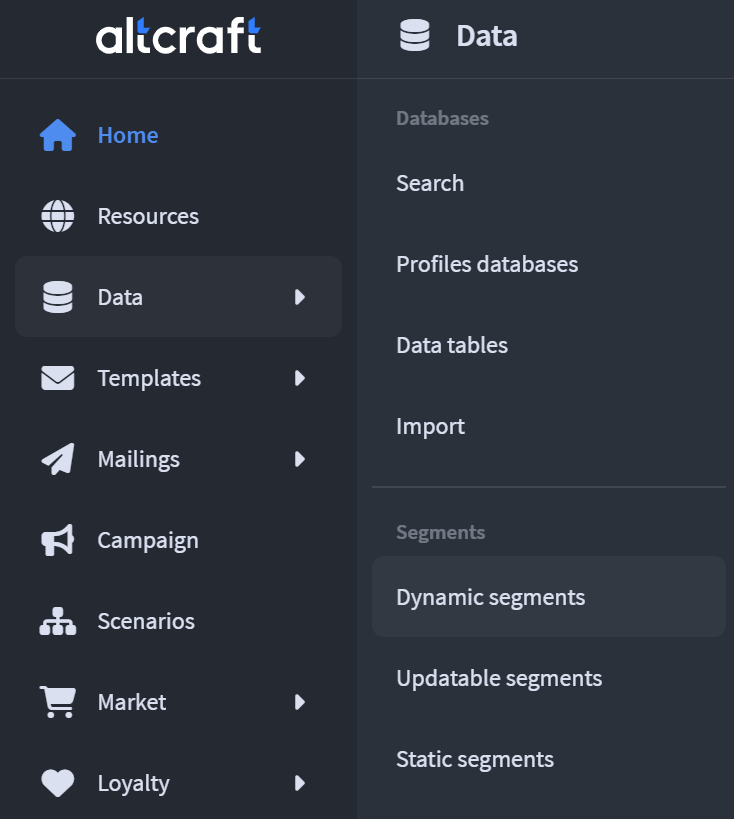The height and width of the screenshot is (819, 734).
Task: Select Import under Databases
Action: click(x=430, y=426)
